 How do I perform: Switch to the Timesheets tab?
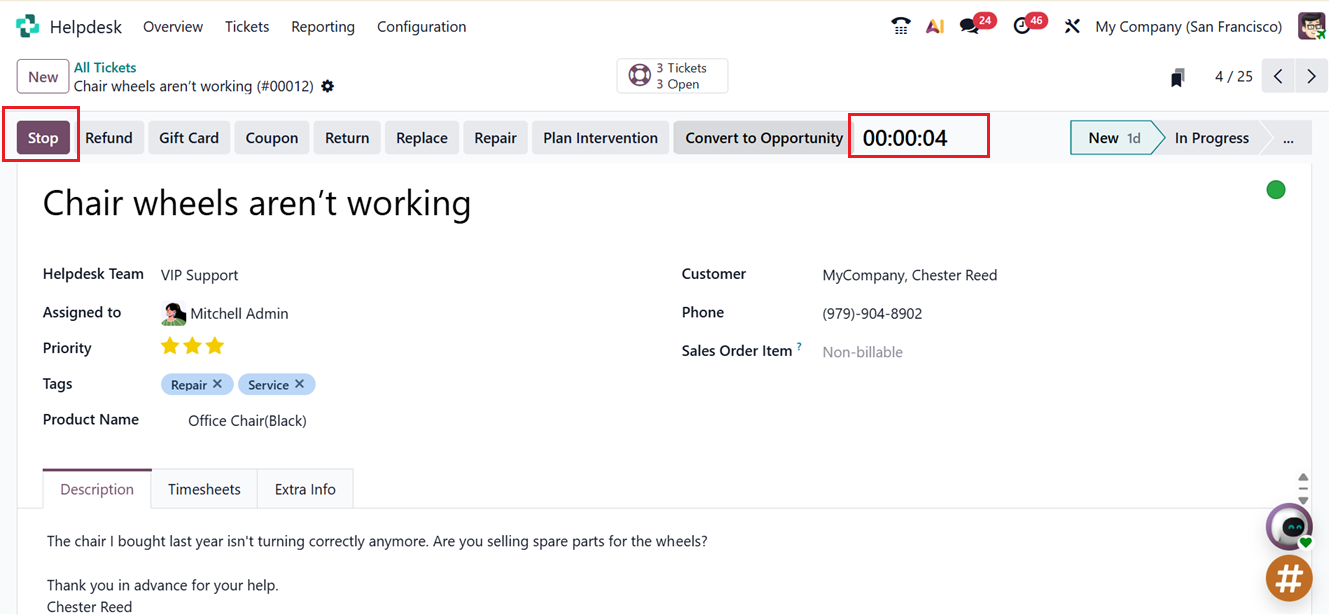point(204,489)
